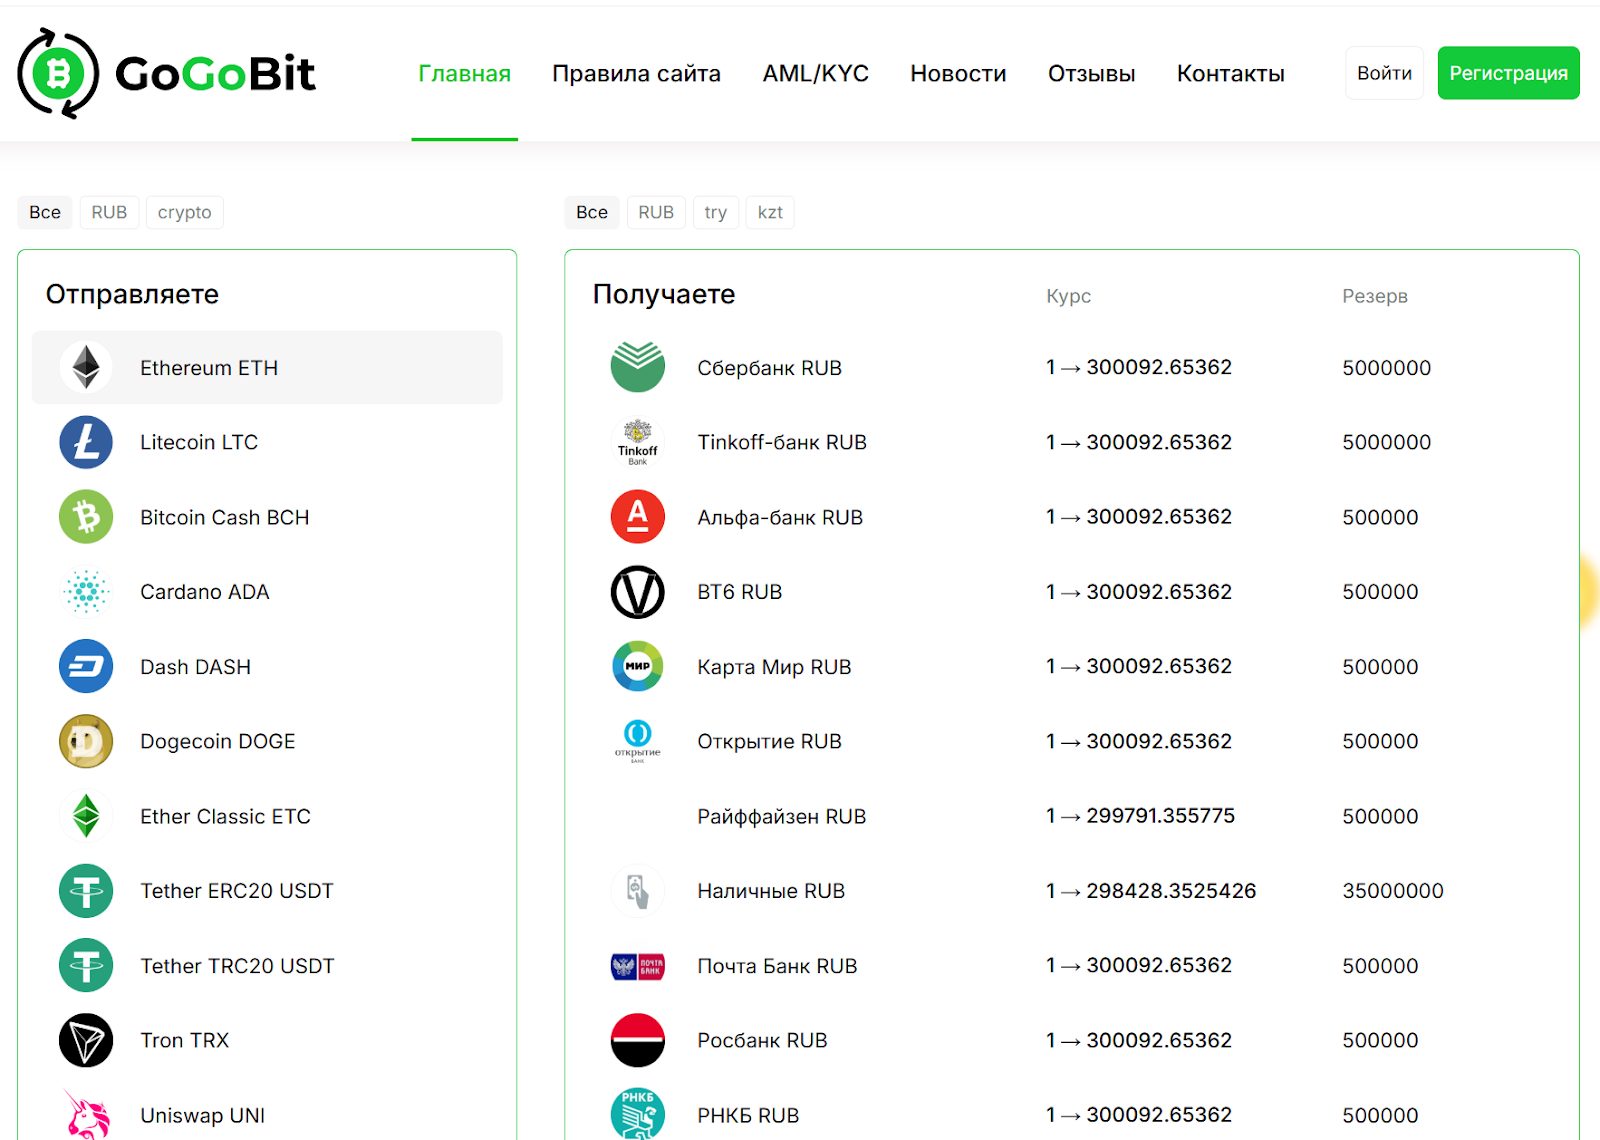Click rate 298428.3525426 in Наличные row
Viewport: 1600px width, 1140px height.
pyautogui.click(x=1171, y=891)
